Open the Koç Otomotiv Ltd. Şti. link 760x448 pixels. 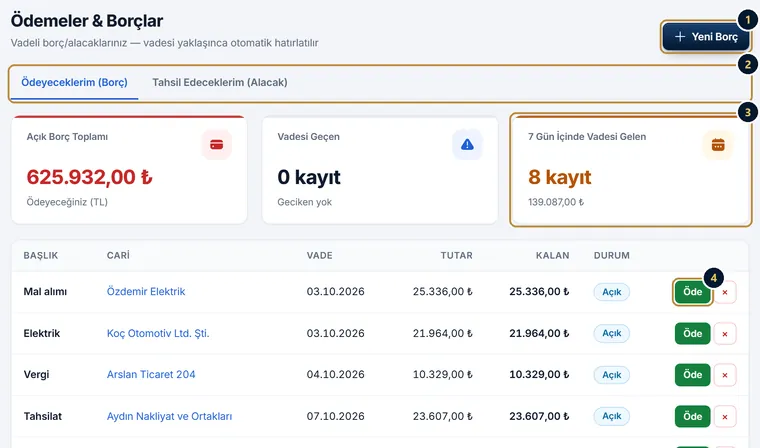coord(158,333)
